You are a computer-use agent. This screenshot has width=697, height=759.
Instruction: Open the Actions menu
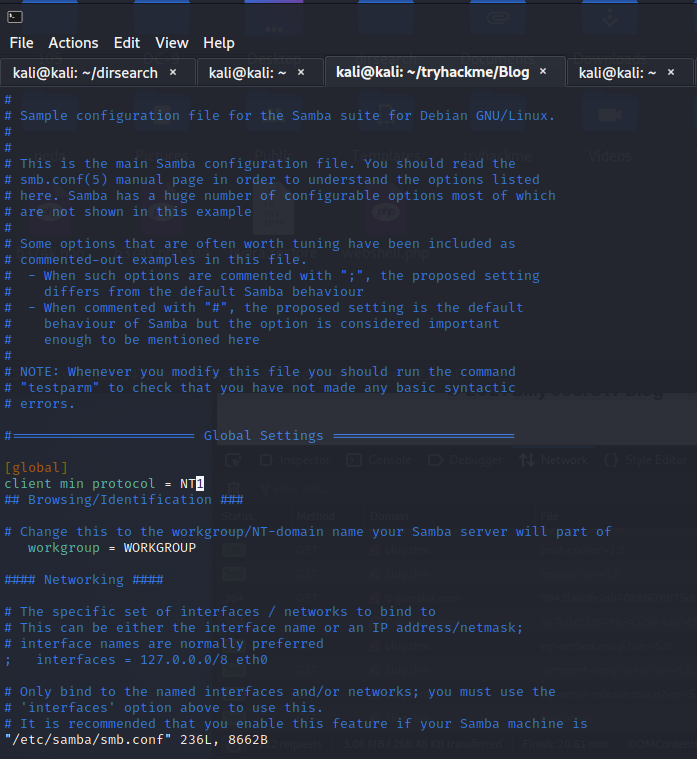73,43
